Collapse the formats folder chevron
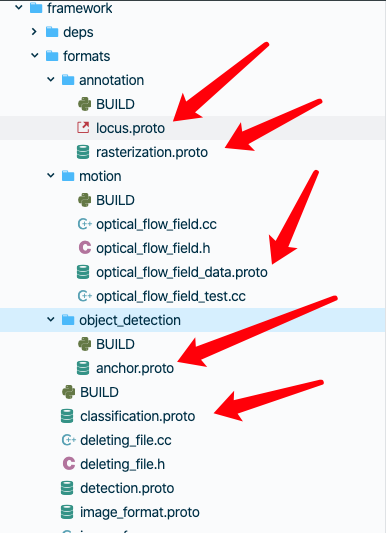Screen dimensions: 386x533 coord(35,55)
